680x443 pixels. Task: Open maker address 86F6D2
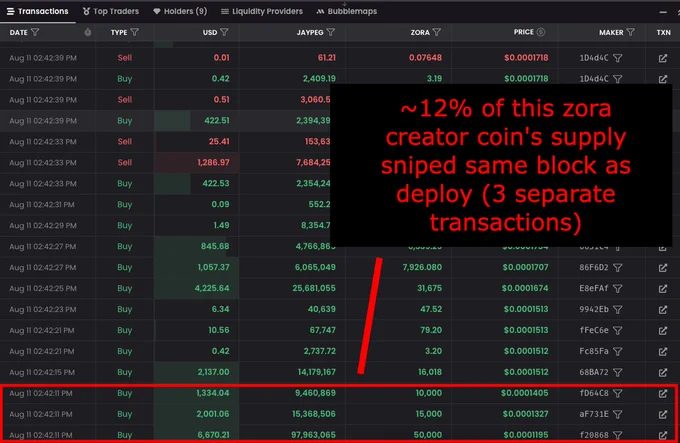pos(594,267)
